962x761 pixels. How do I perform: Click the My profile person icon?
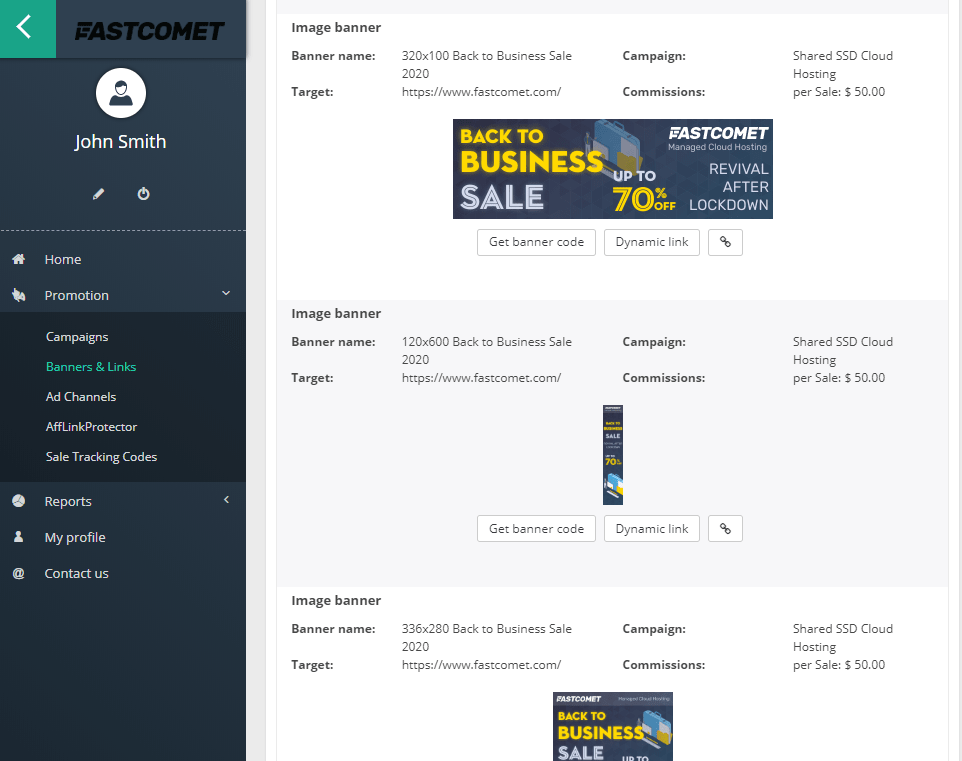[x=18, y=537]
